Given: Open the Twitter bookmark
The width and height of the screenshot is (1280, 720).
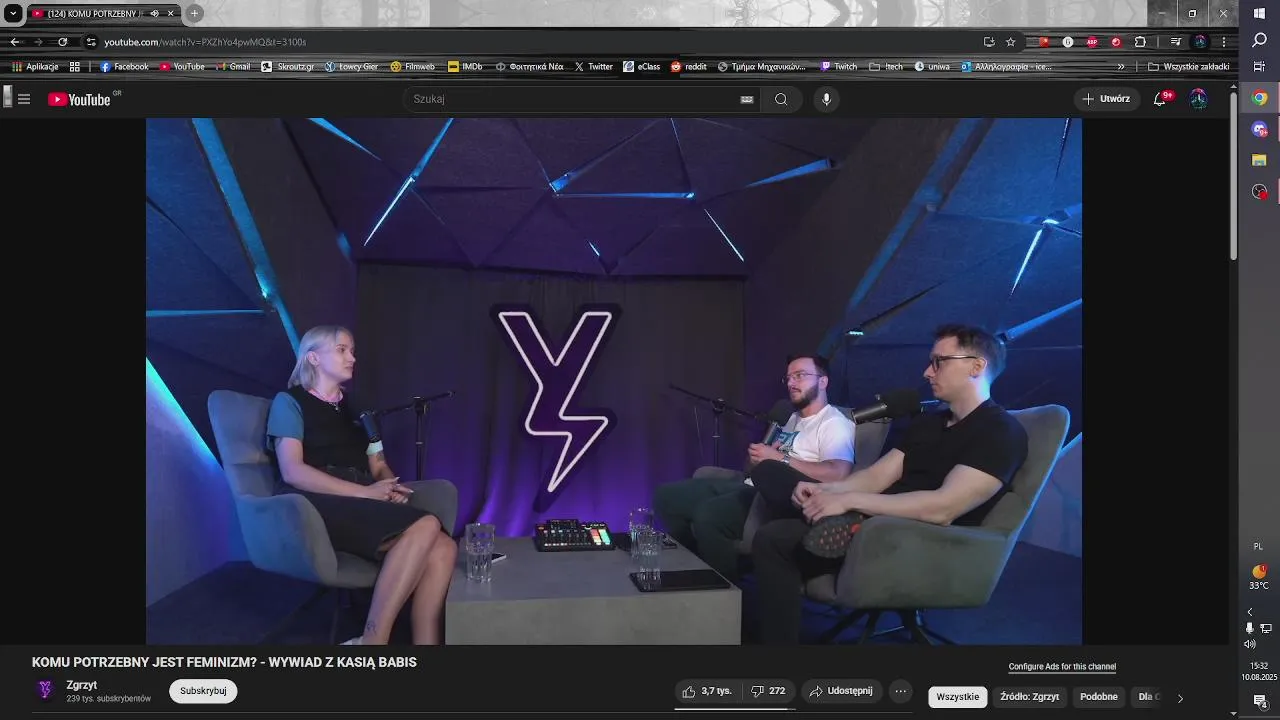Looking at the screenshot, I should tap(594, 67).
